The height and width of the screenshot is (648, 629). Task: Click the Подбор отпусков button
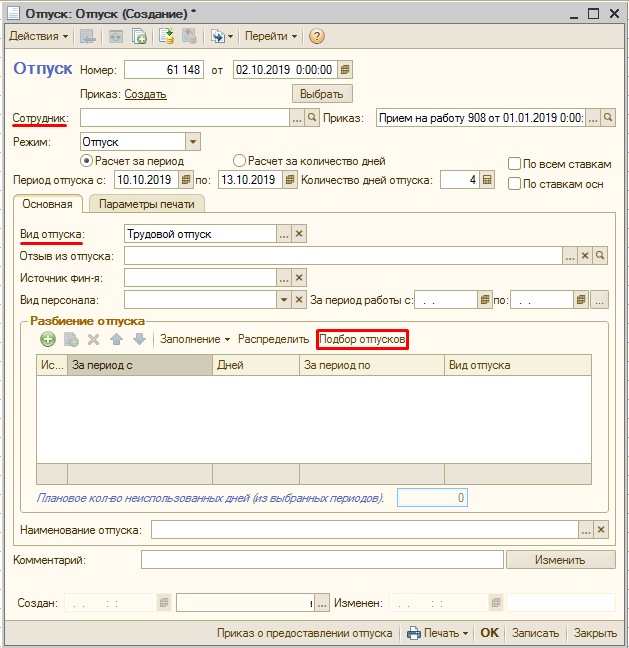[x=362, y=340]
